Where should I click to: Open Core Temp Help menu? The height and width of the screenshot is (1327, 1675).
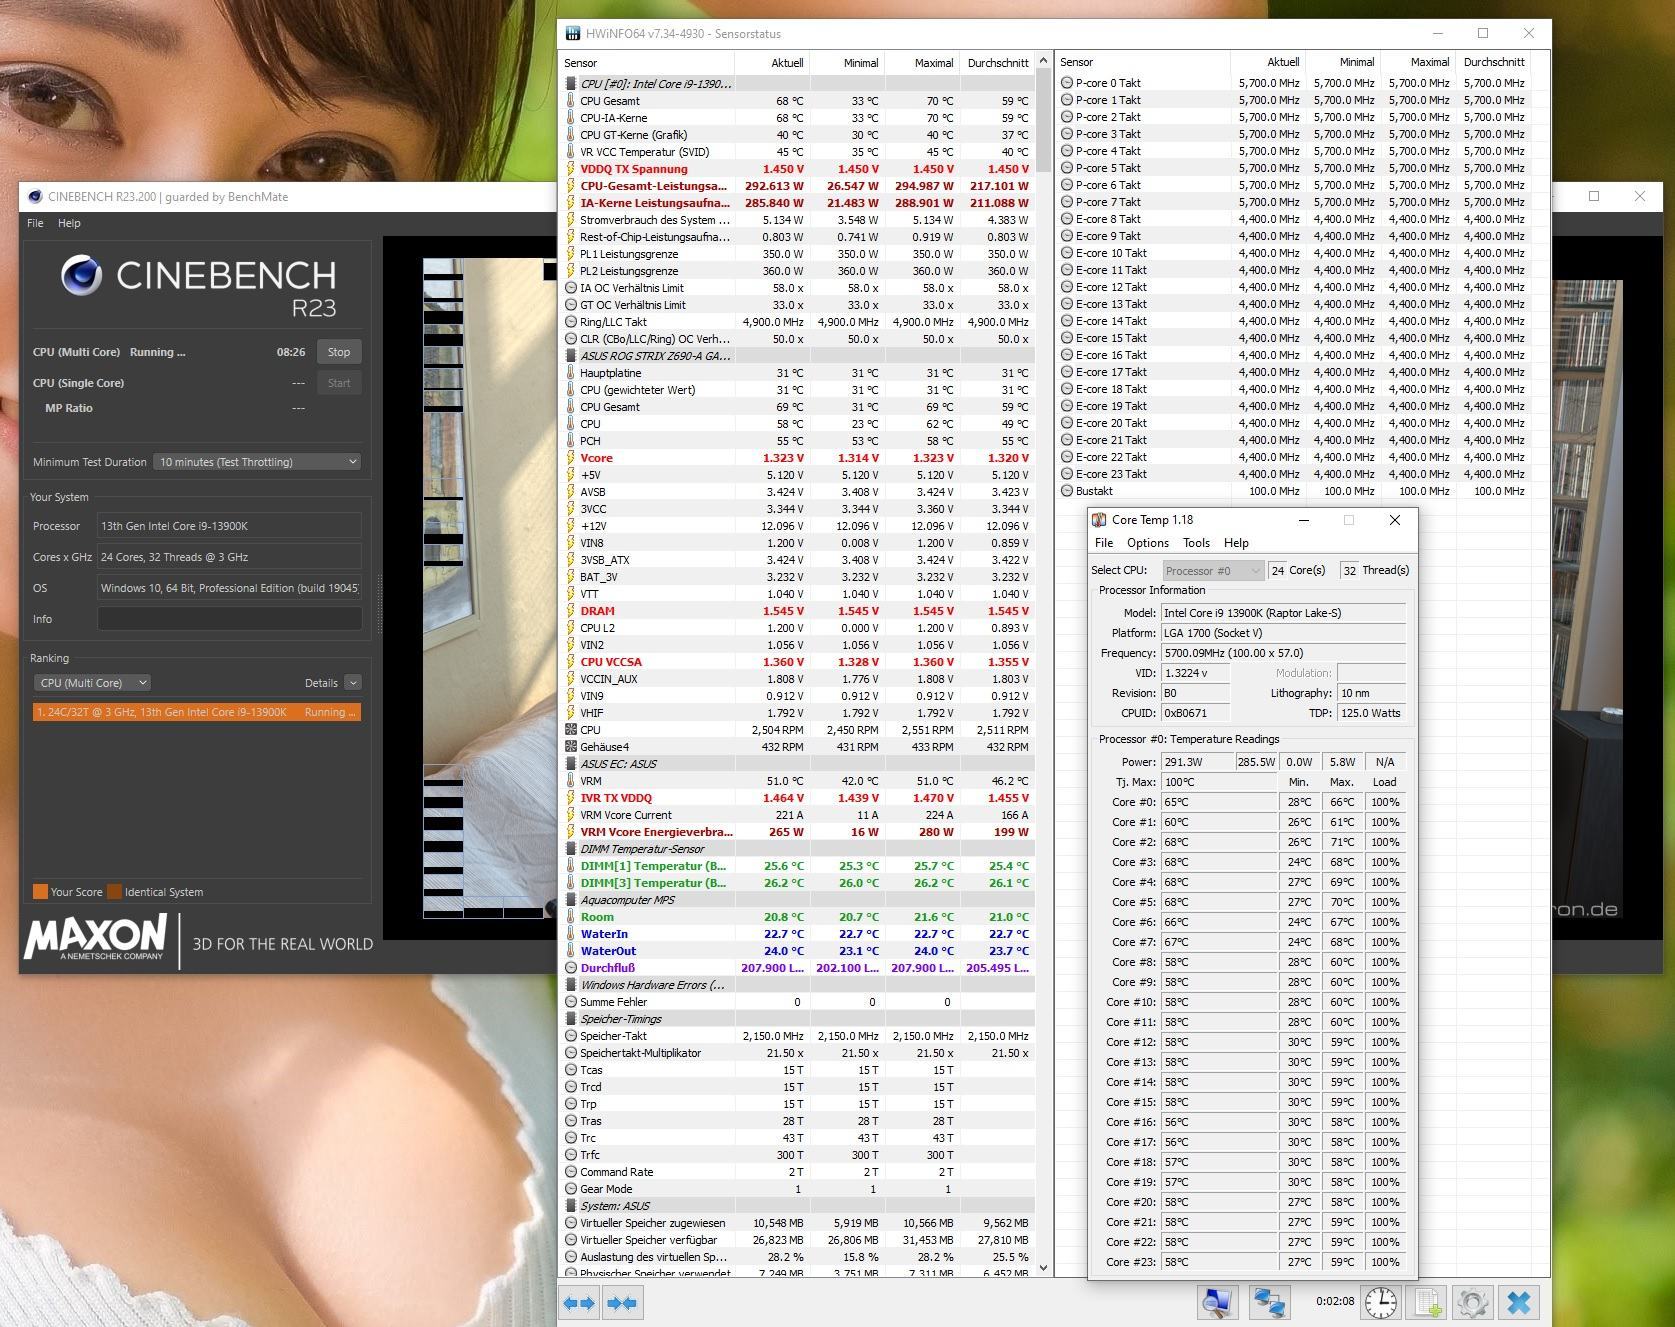1236,543
